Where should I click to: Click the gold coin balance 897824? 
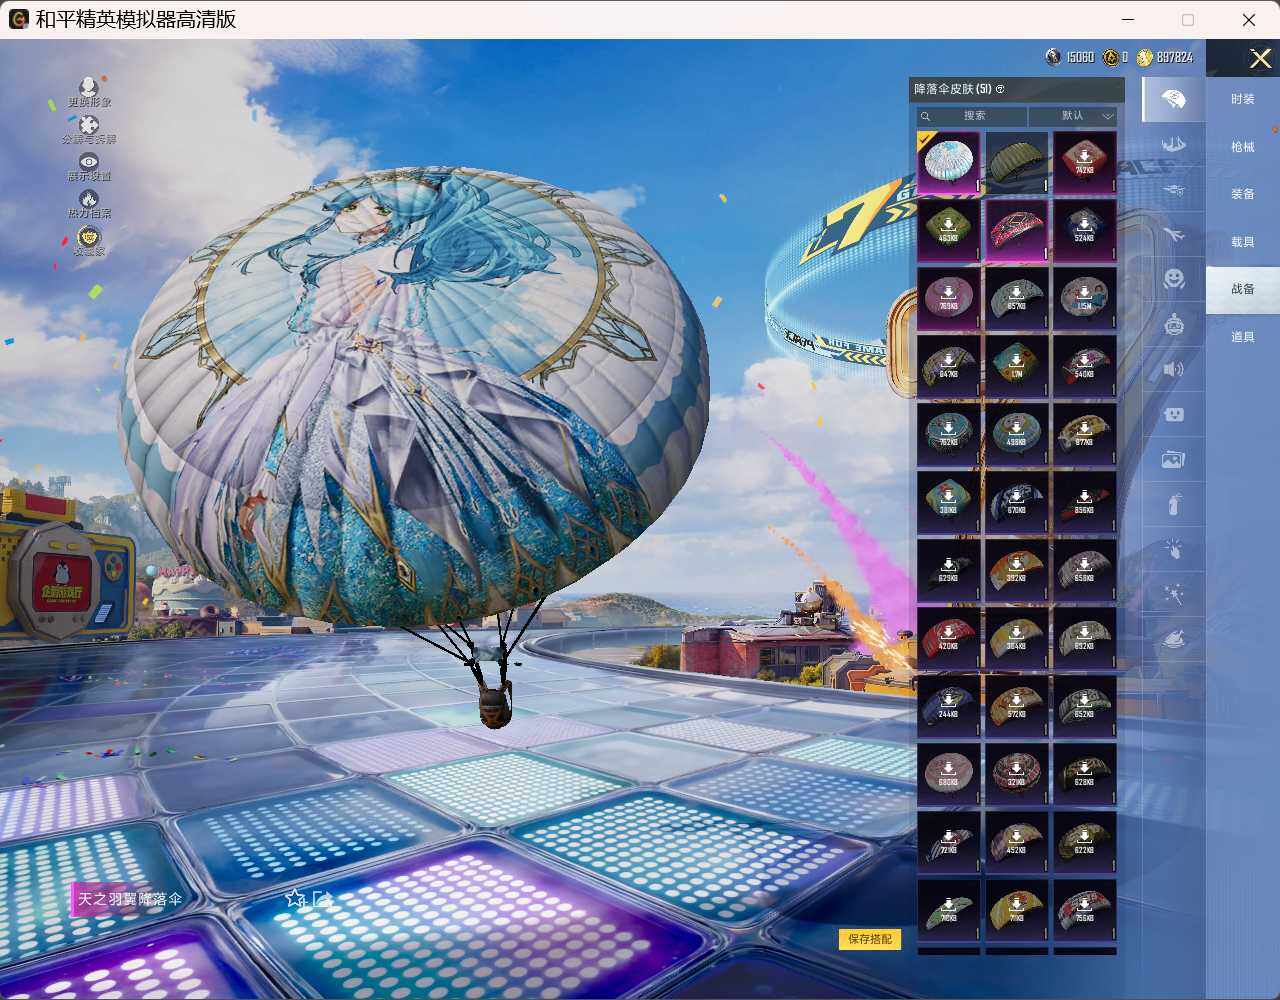point(1165,58)
